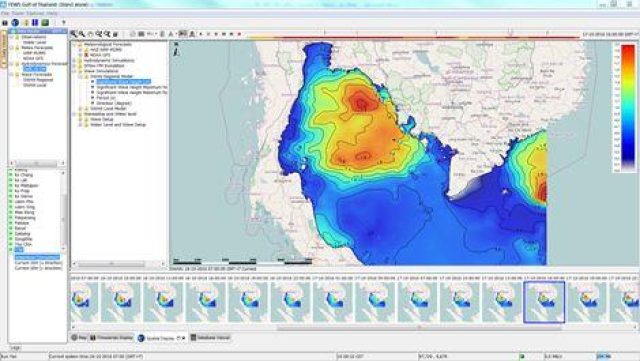640x361 pixels.
Task: Toggle the Songkhla location checkbox
Action: point(11,239)
